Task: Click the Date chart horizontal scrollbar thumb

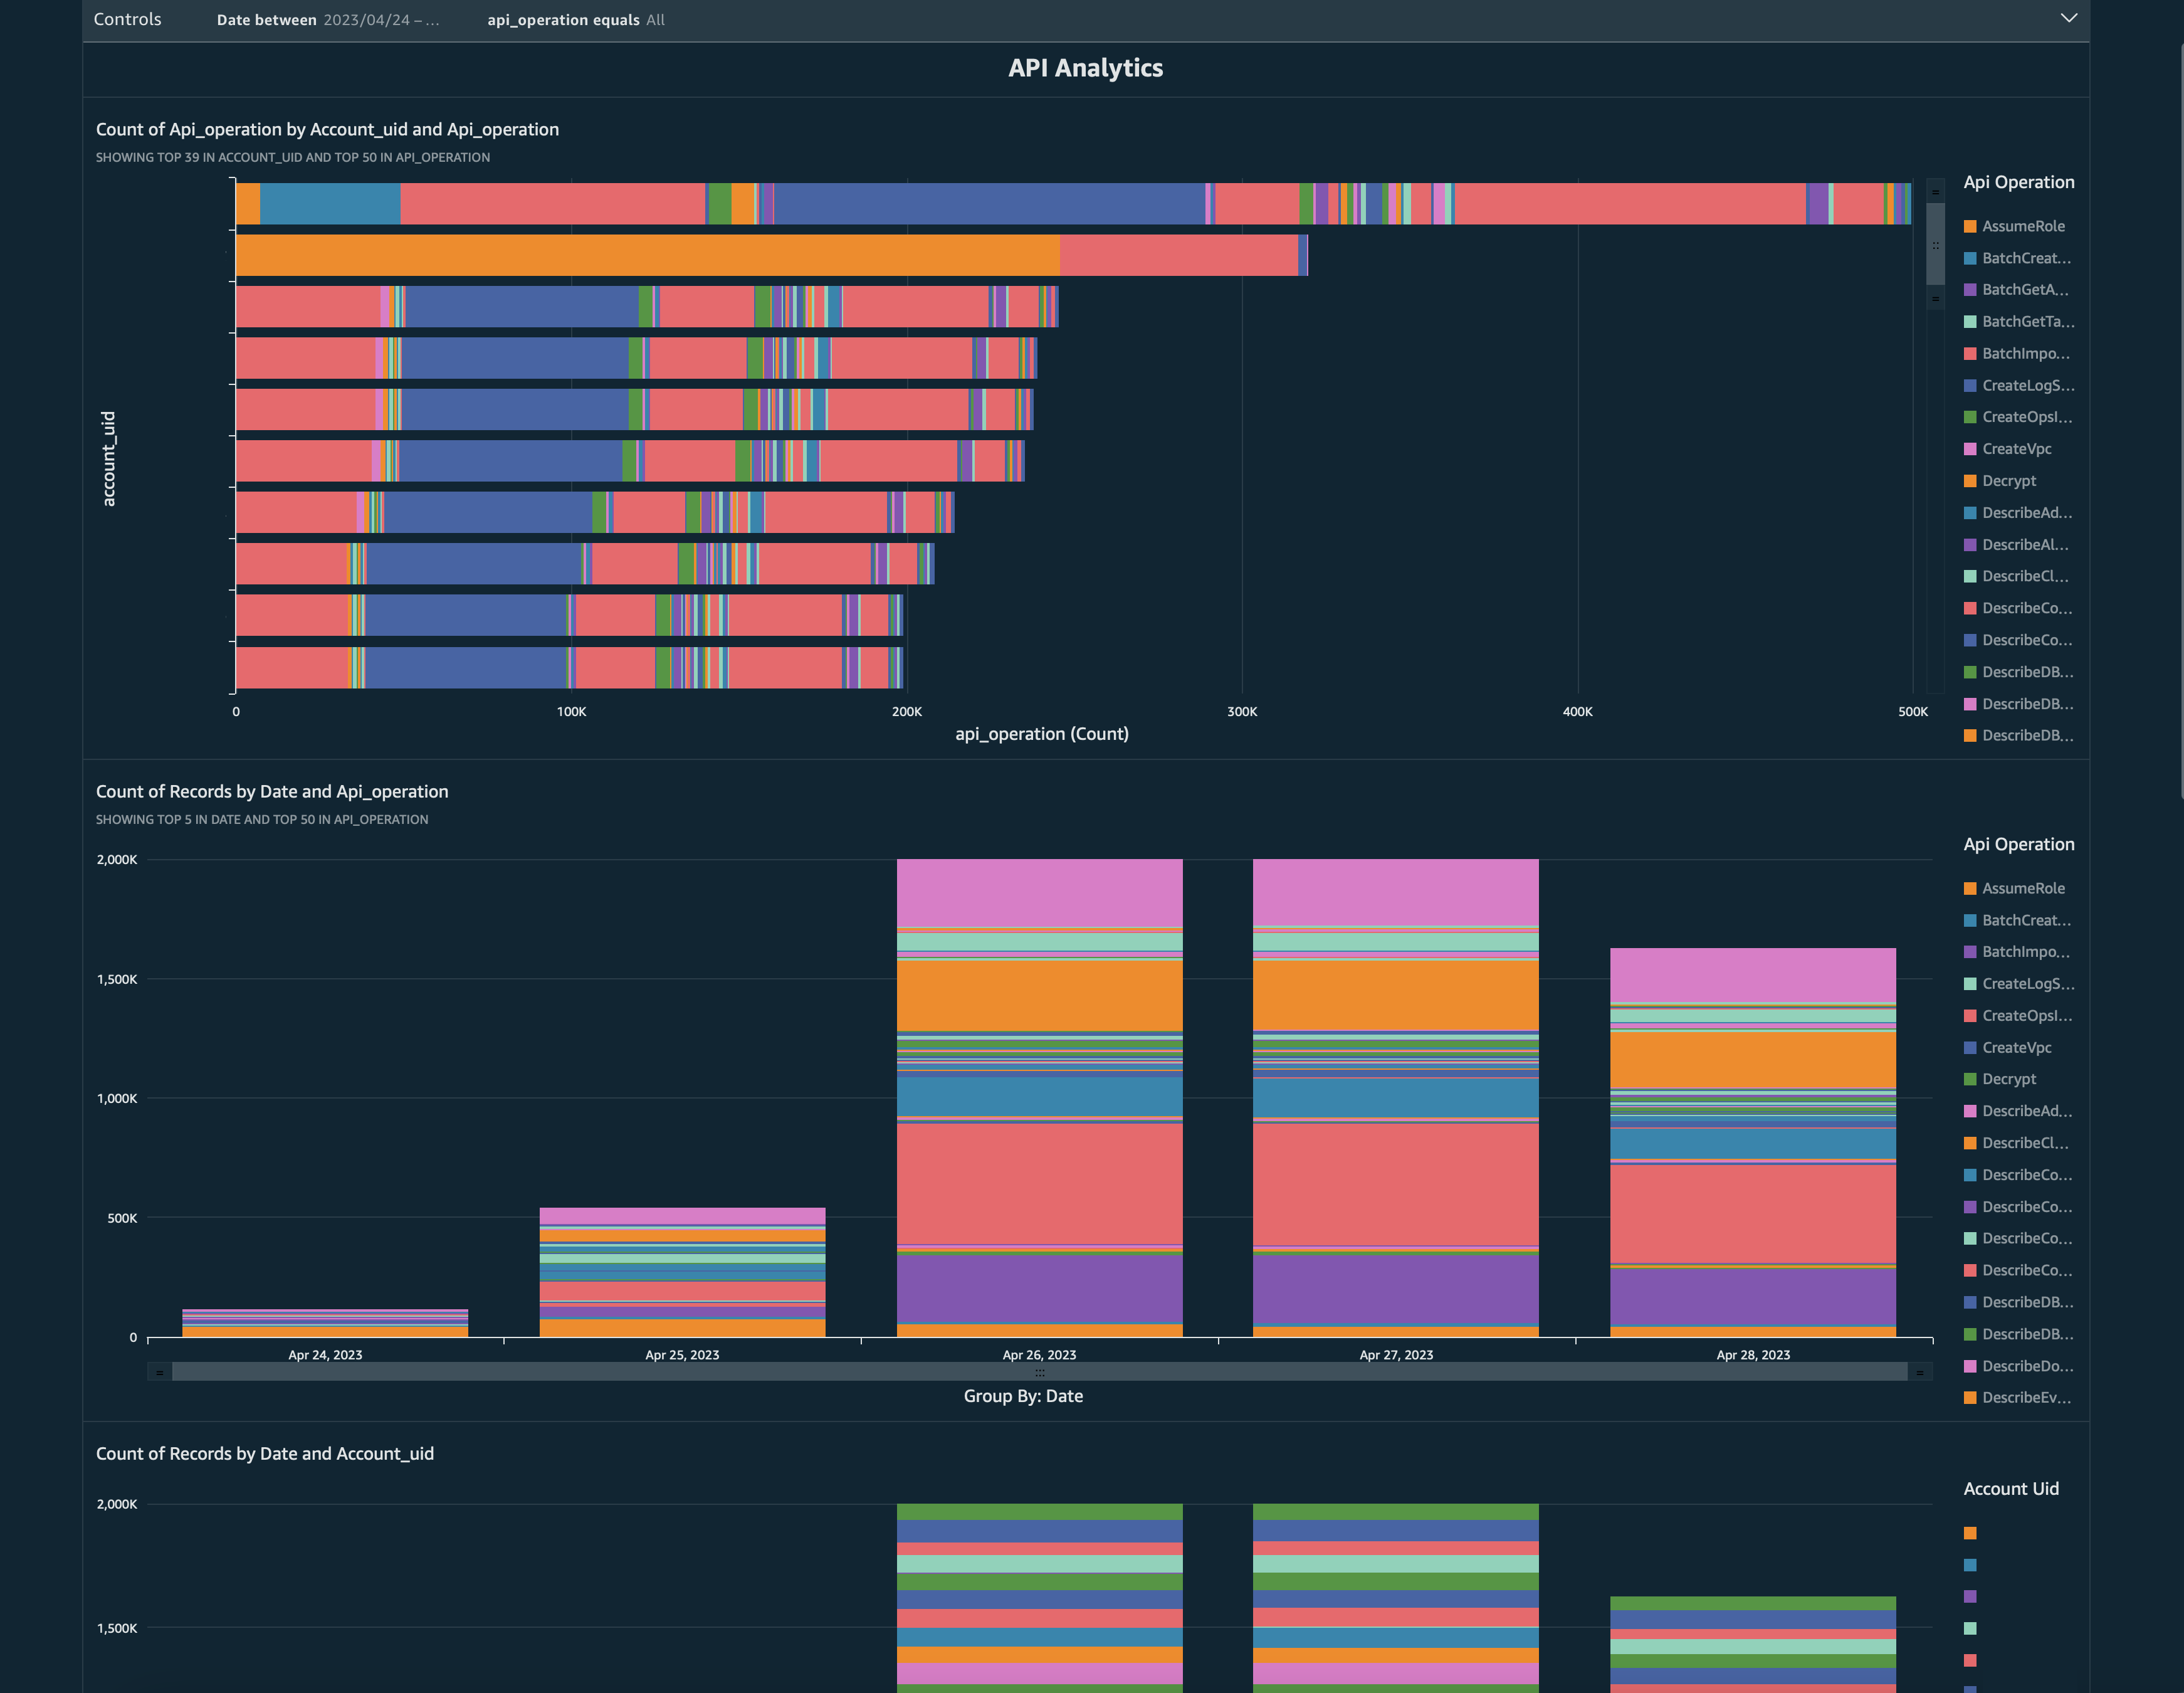Action: pyautogui.click(x=1040, y=1372)
